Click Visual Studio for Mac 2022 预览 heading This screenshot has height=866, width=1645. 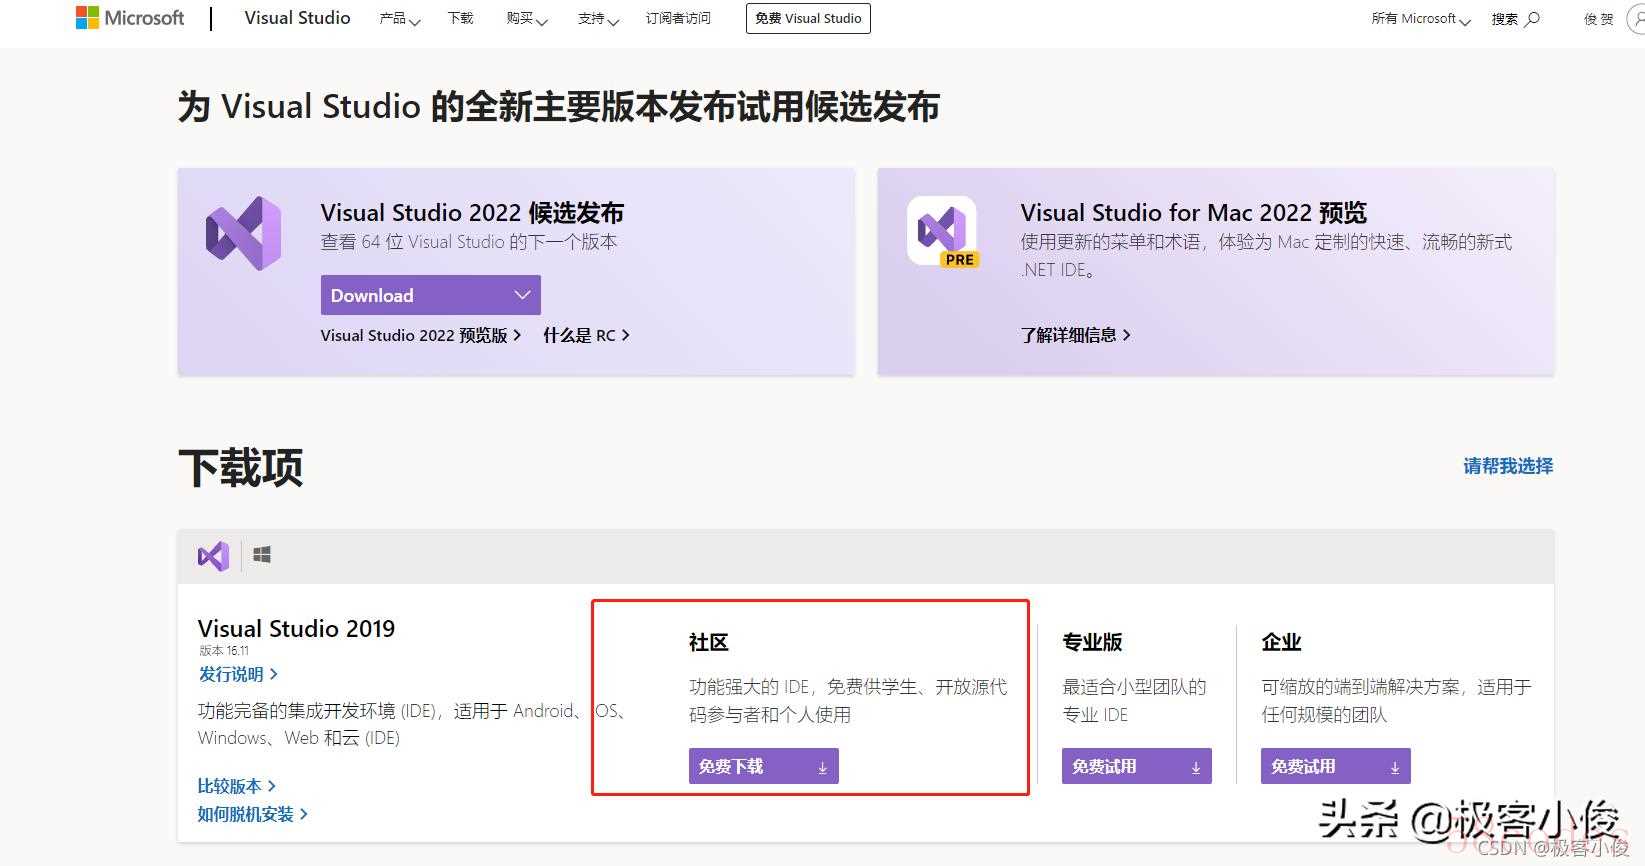point(1193,212)
